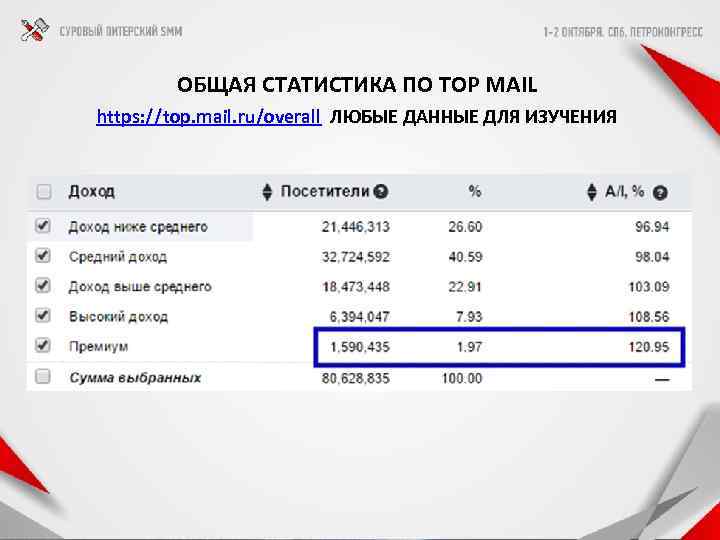Sort by A/I, % using the sort arrows
The height and width of the screenshot is (540, 720).
(x=592, y=192)
